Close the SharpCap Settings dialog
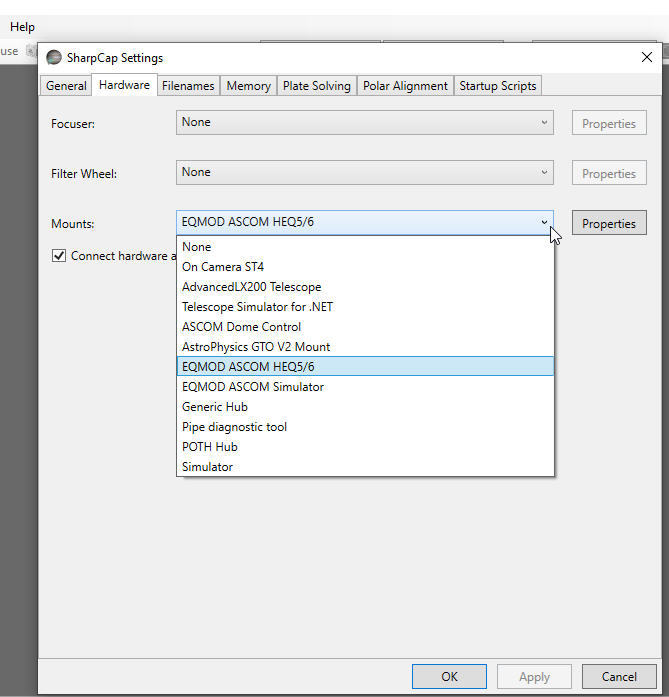 pyautogui.click(x=646, y=58)
